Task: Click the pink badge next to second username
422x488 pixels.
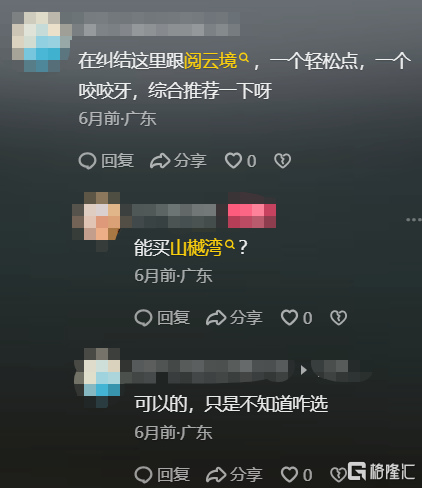Action: click(252, 216)
